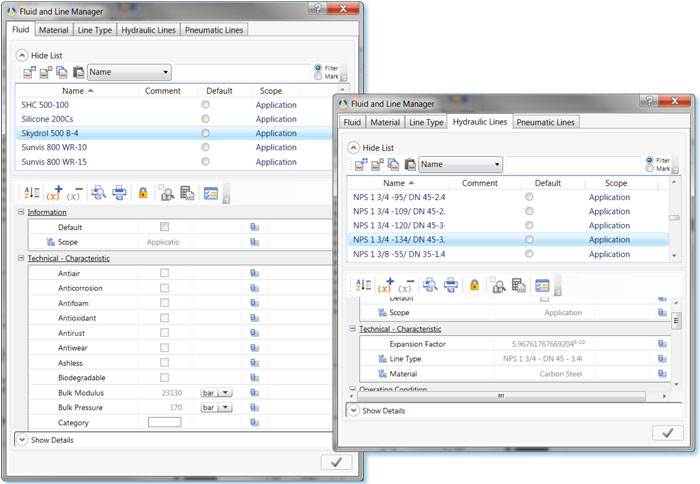Screen dimensions: 700x484
Task: Click the new item icon in left Fluid window
Action: [29, 72]
